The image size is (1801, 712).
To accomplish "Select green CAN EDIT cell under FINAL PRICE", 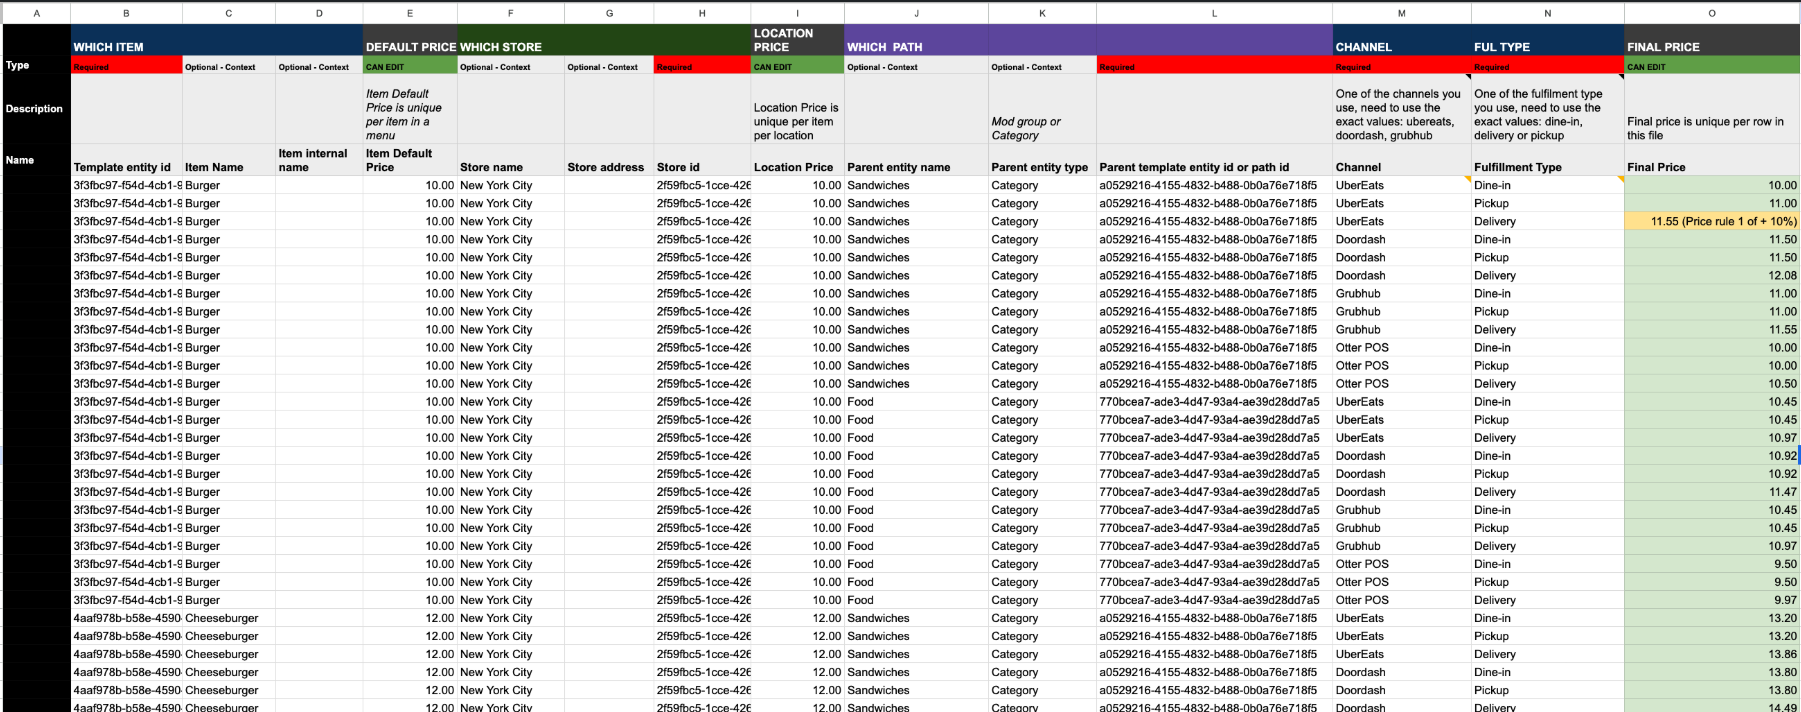I will tap(1711, 67).
